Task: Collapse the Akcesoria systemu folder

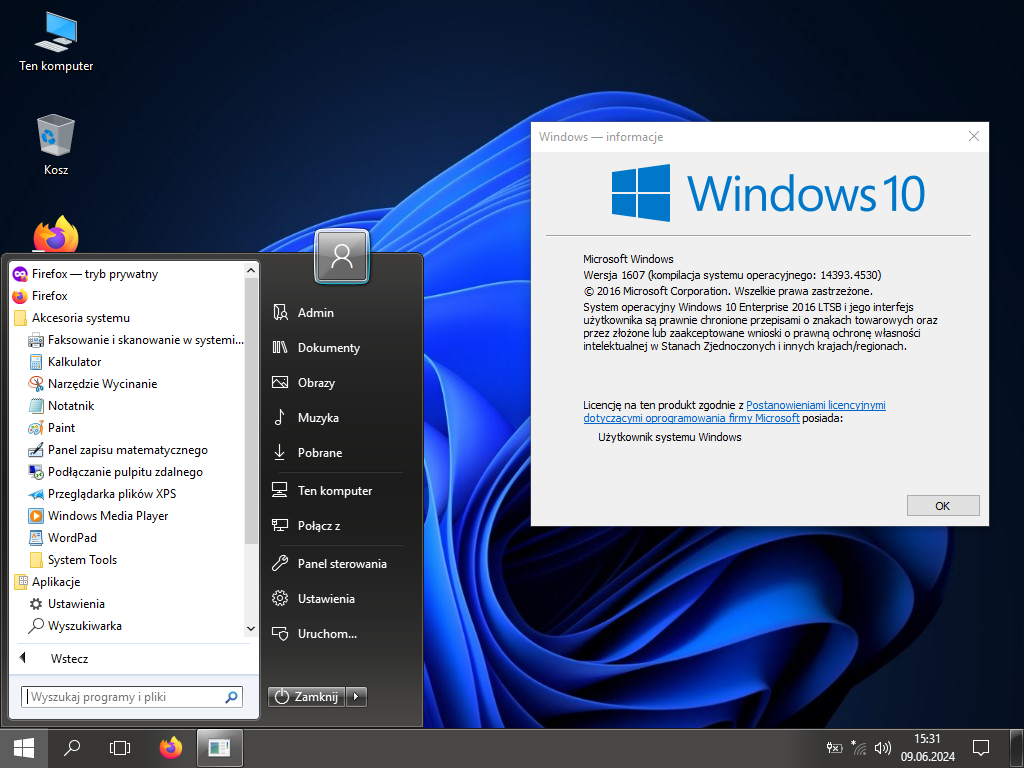Action: (80, 318)
